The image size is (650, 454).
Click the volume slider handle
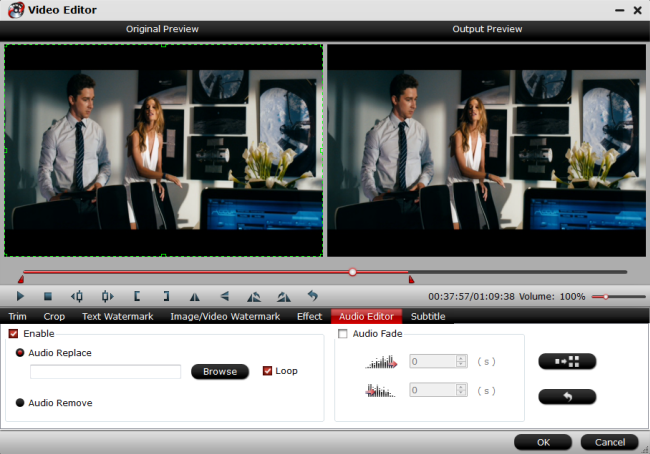[x=606, y=297]
